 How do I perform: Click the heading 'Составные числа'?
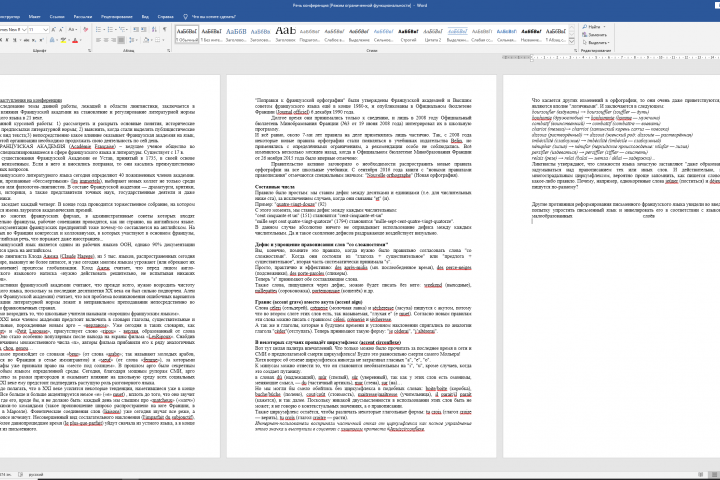275,187
